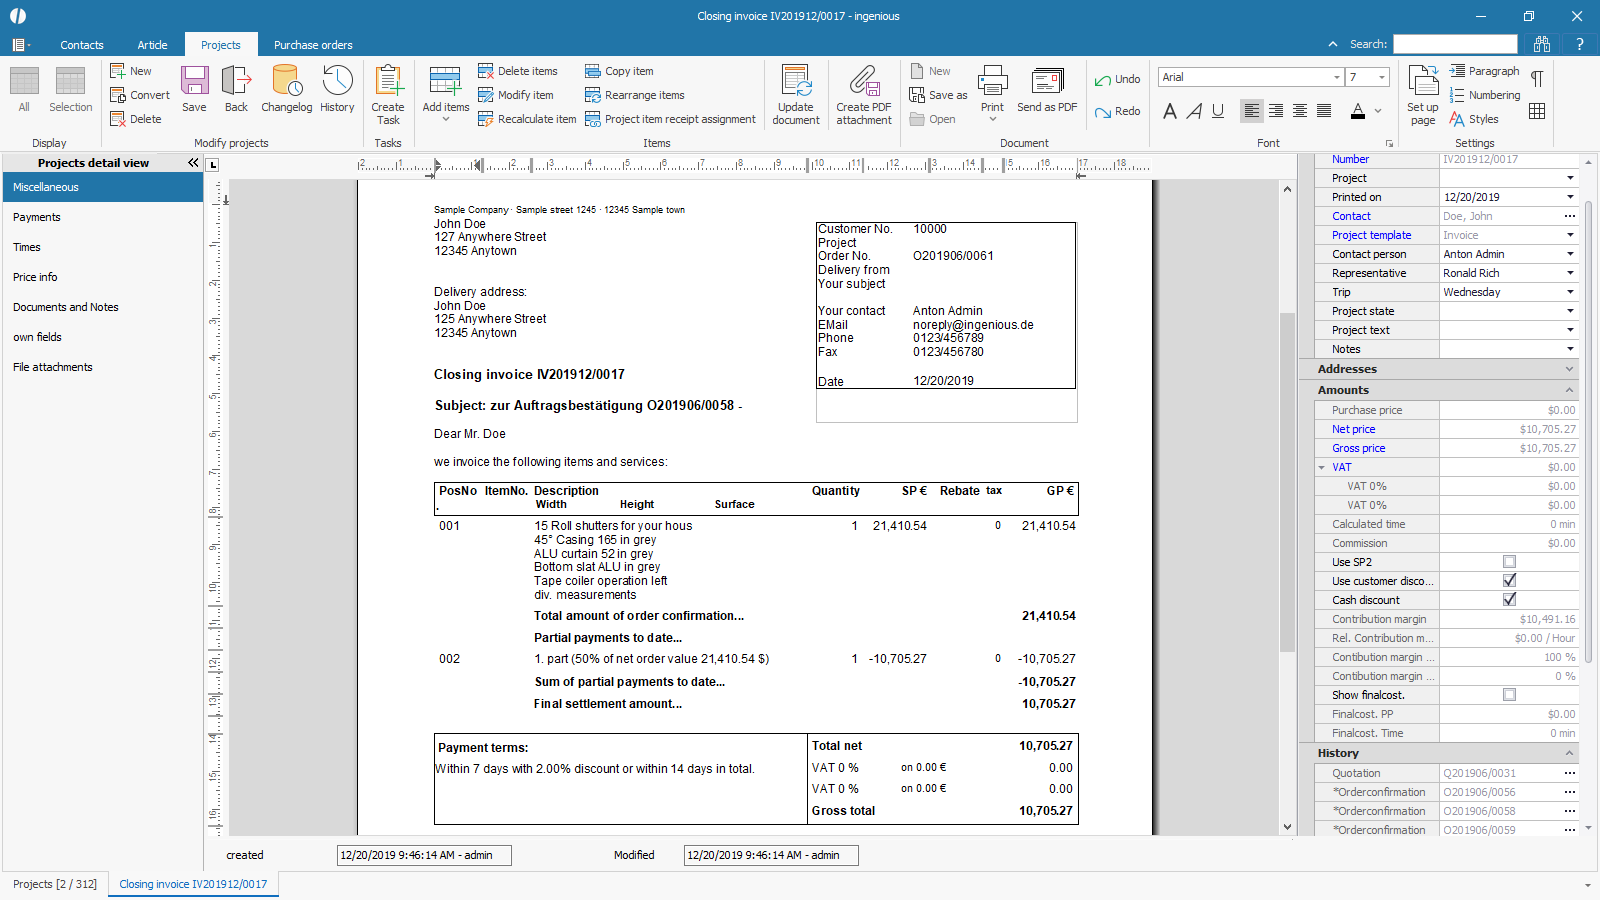Switch to the Purchase orders tab
The width and height of the screenshot is (1600, 900).
(313, 45)
